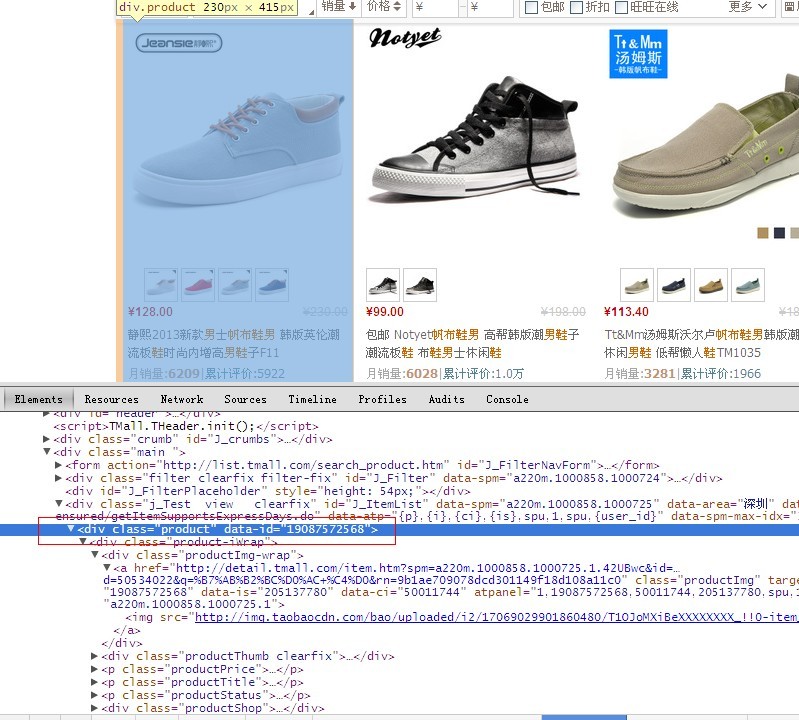Viewport: 799px width, 720px height.
Task: Click the maximum price input field
Action: click(x=490, y=7)
